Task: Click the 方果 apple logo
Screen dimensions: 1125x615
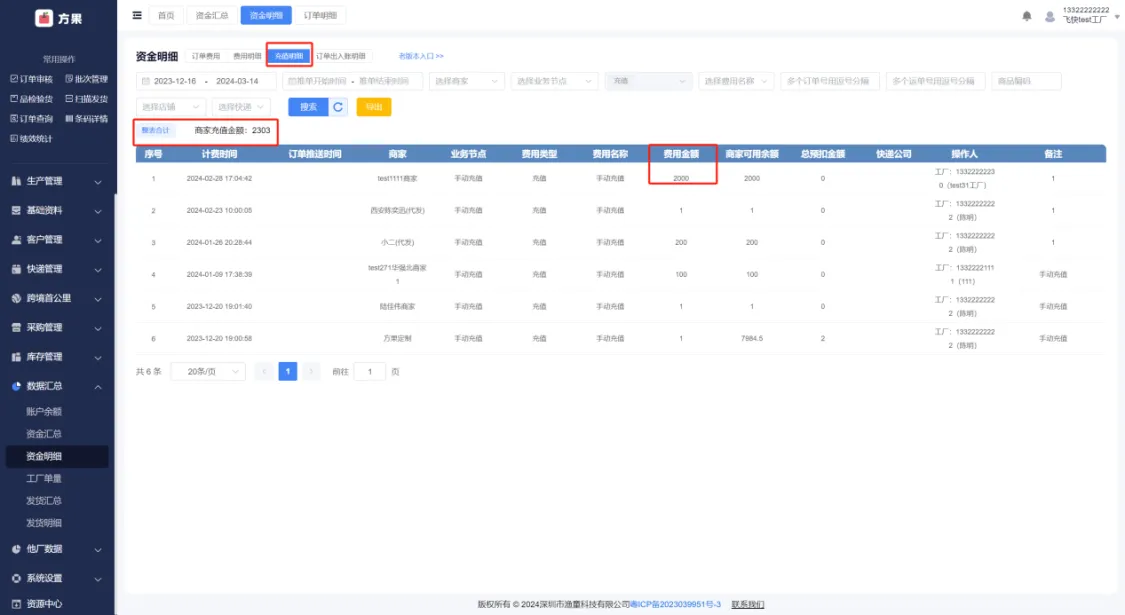Action: click(x=44, y=18)
